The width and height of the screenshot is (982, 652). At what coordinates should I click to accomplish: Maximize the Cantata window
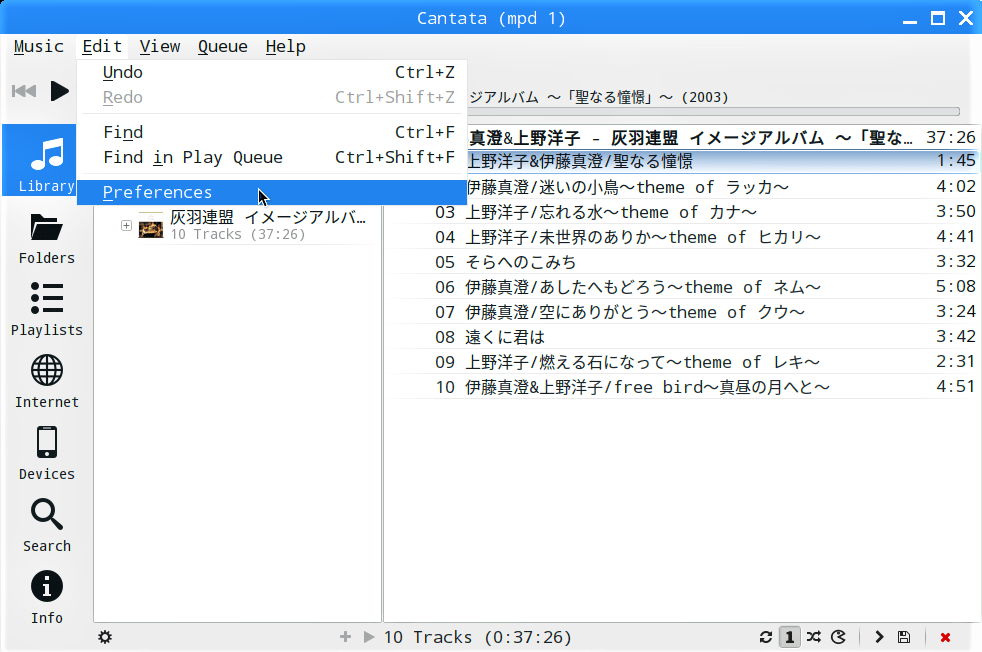tap(938, 18)
